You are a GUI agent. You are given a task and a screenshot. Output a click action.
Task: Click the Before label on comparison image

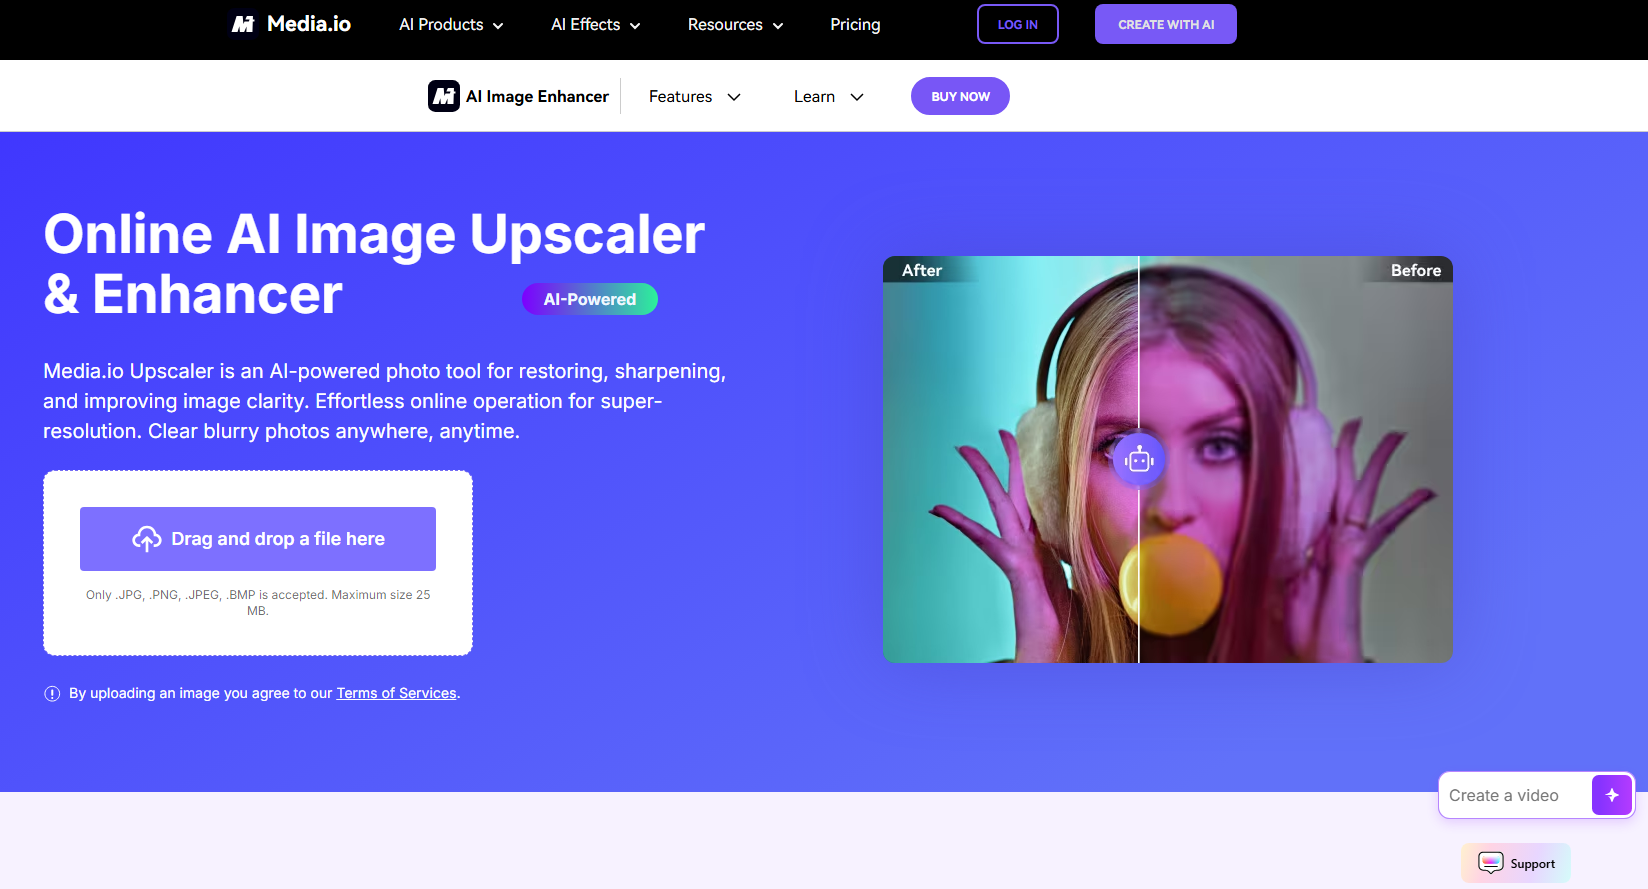tap(1416, 270)
